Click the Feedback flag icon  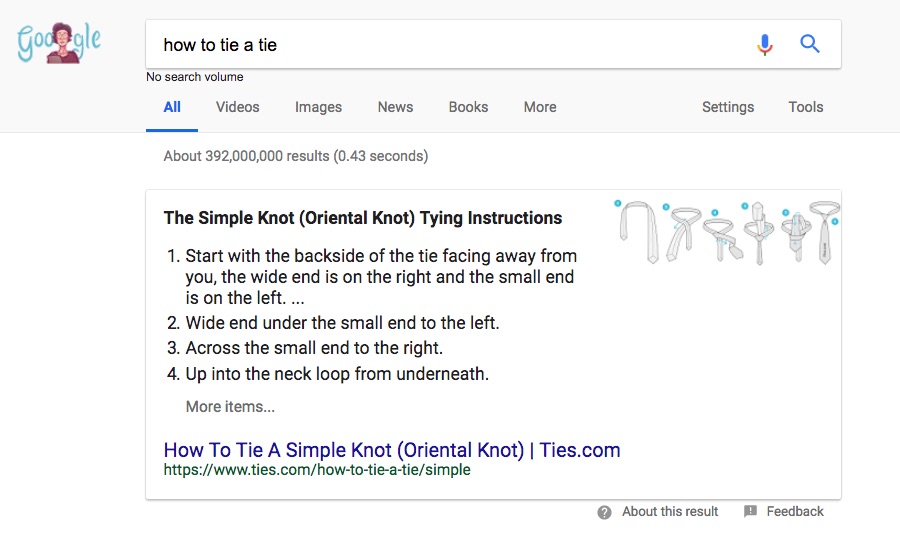click(x=750, y=511)
